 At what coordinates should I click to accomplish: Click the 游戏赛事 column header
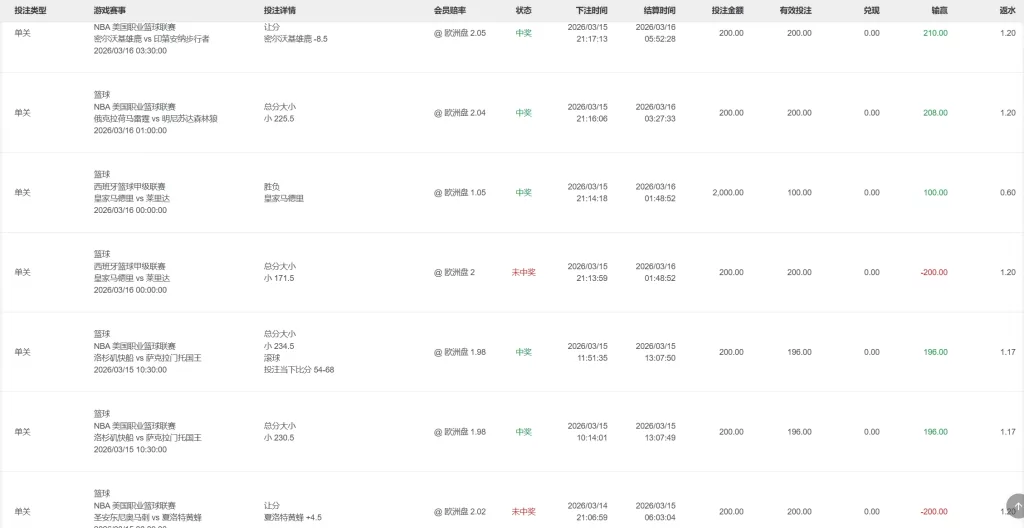(x=110, y=10)
